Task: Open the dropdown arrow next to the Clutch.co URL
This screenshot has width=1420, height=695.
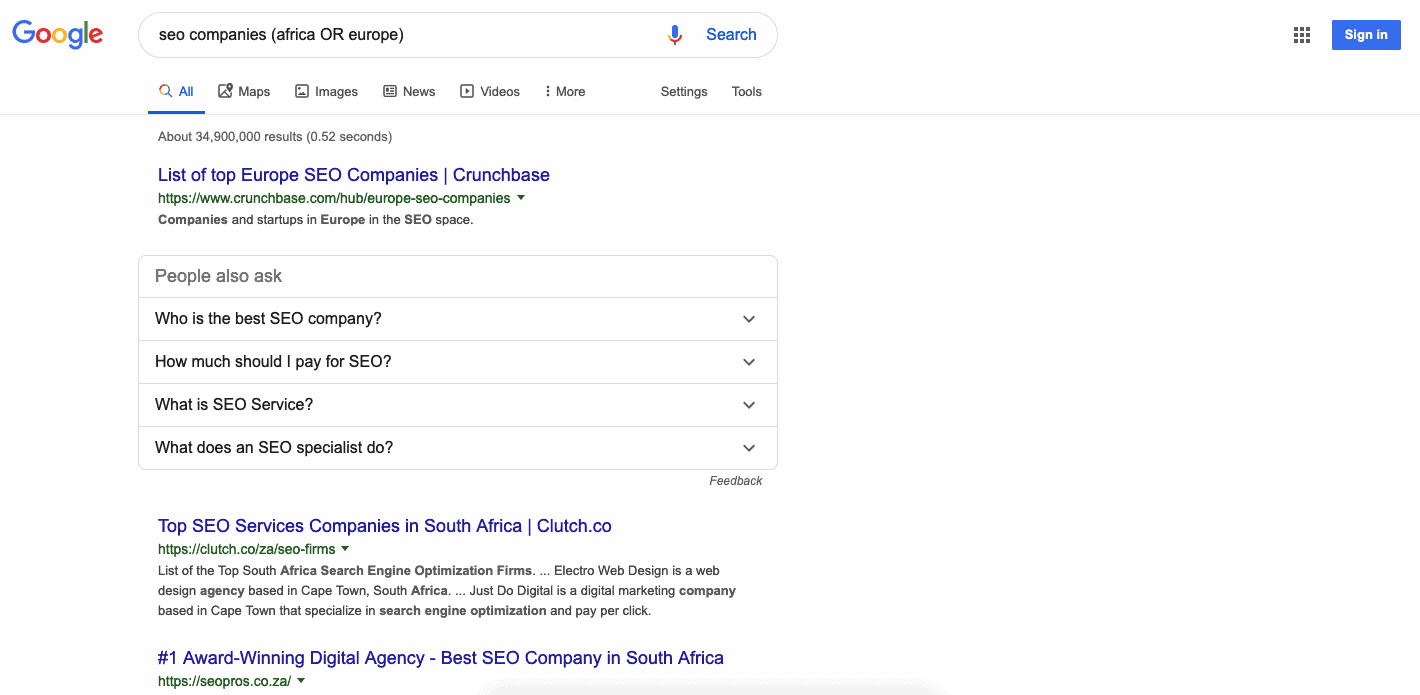Action: tap(346, 548)
